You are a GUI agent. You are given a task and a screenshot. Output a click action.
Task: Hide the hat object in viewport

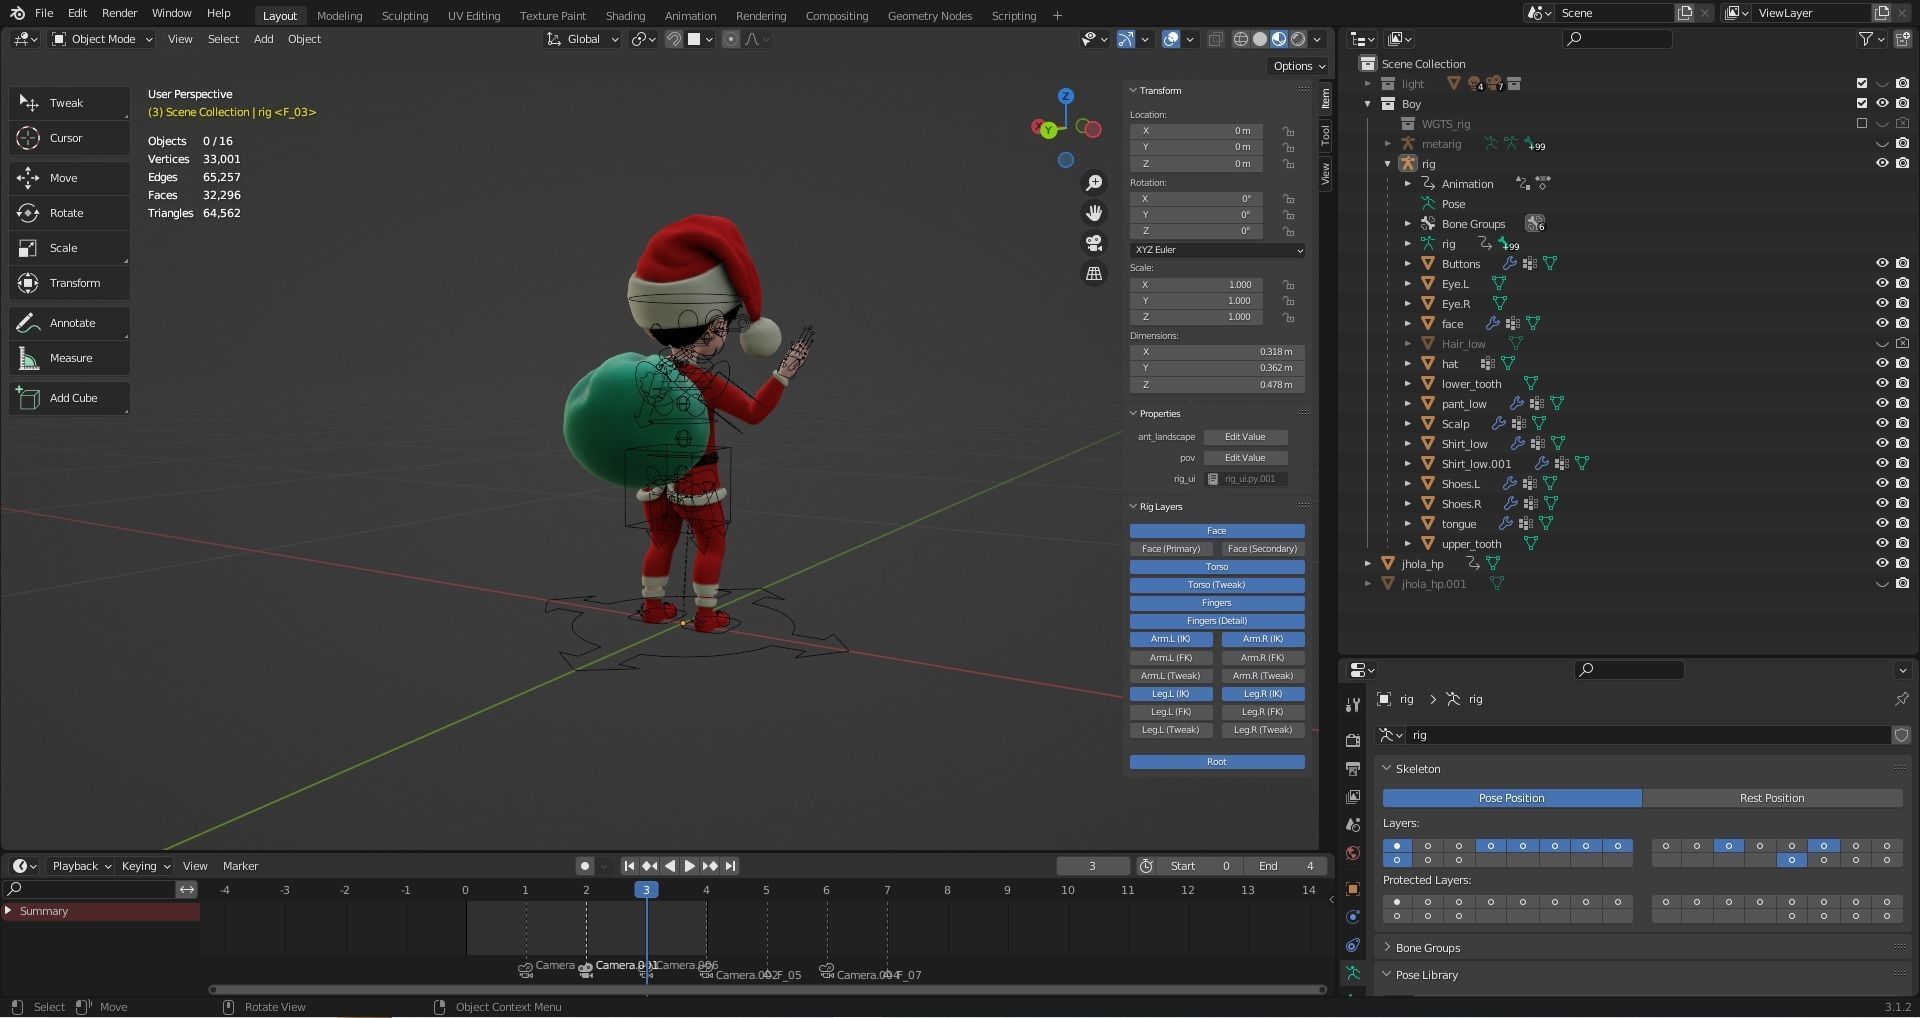[1881, 364]
